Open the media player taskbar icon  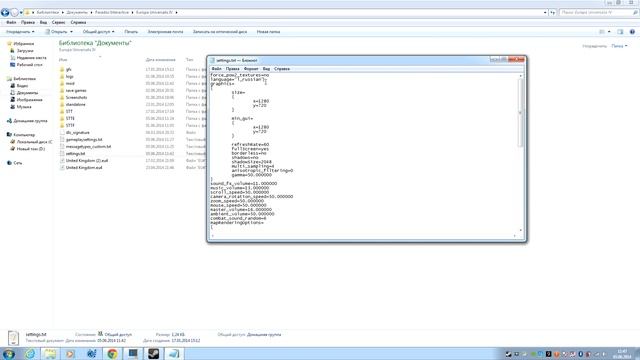click(x=71, y=353)
